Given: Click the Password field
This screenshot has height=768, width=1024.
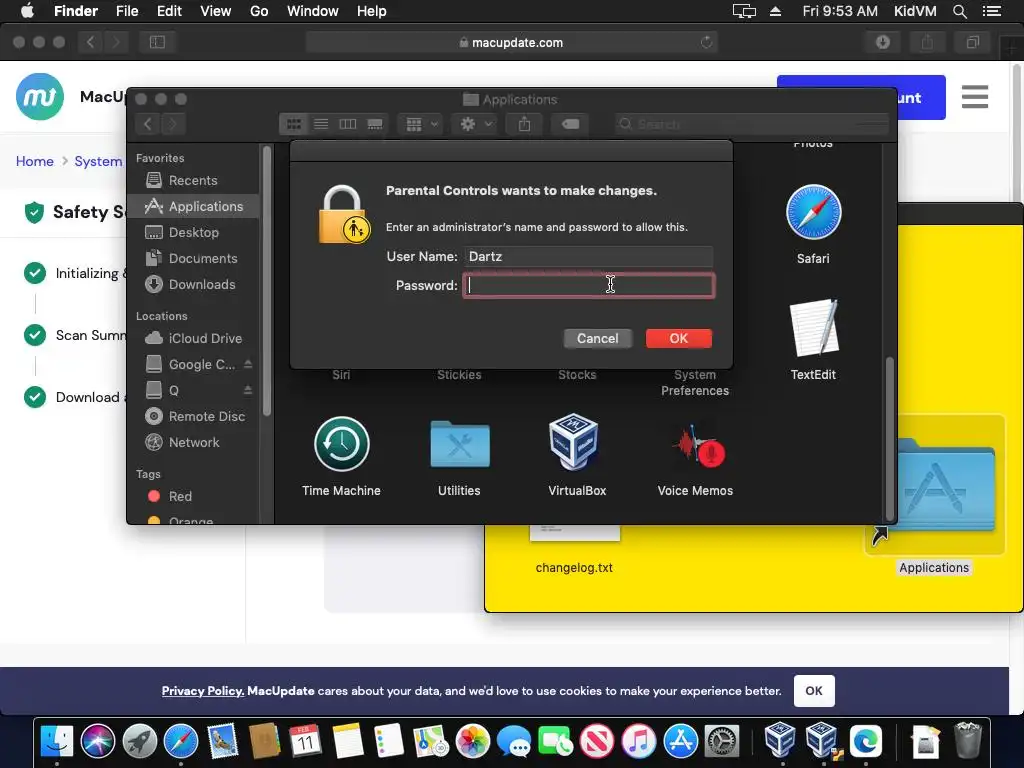Looking at the screenshot, I should pos(588,285).
